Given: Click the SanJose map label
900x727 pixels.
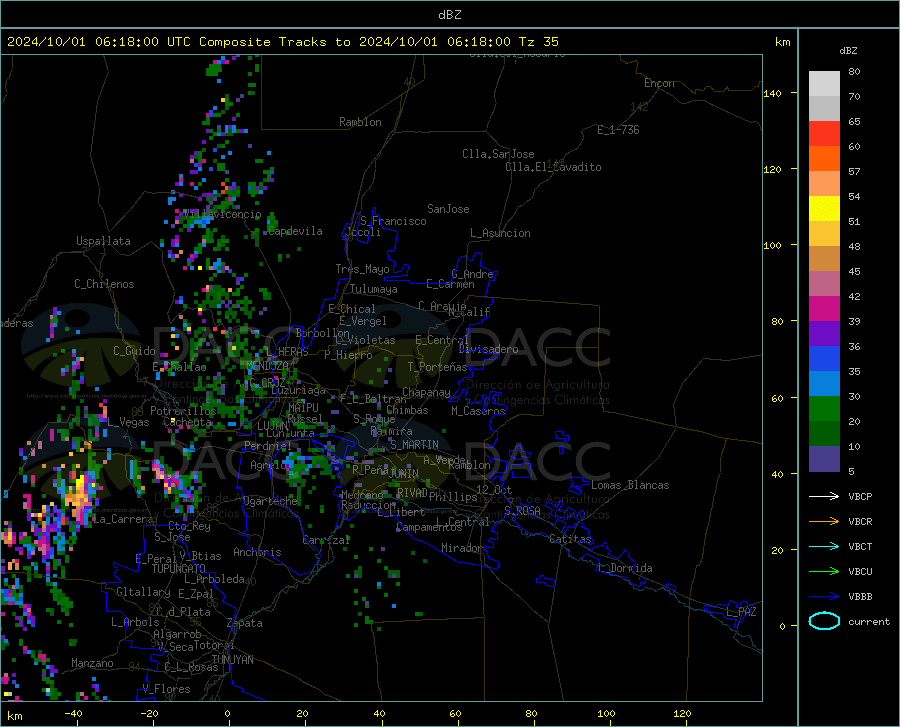Looking at the screenshot, I should pyautogui.click(x=448, y=209).
